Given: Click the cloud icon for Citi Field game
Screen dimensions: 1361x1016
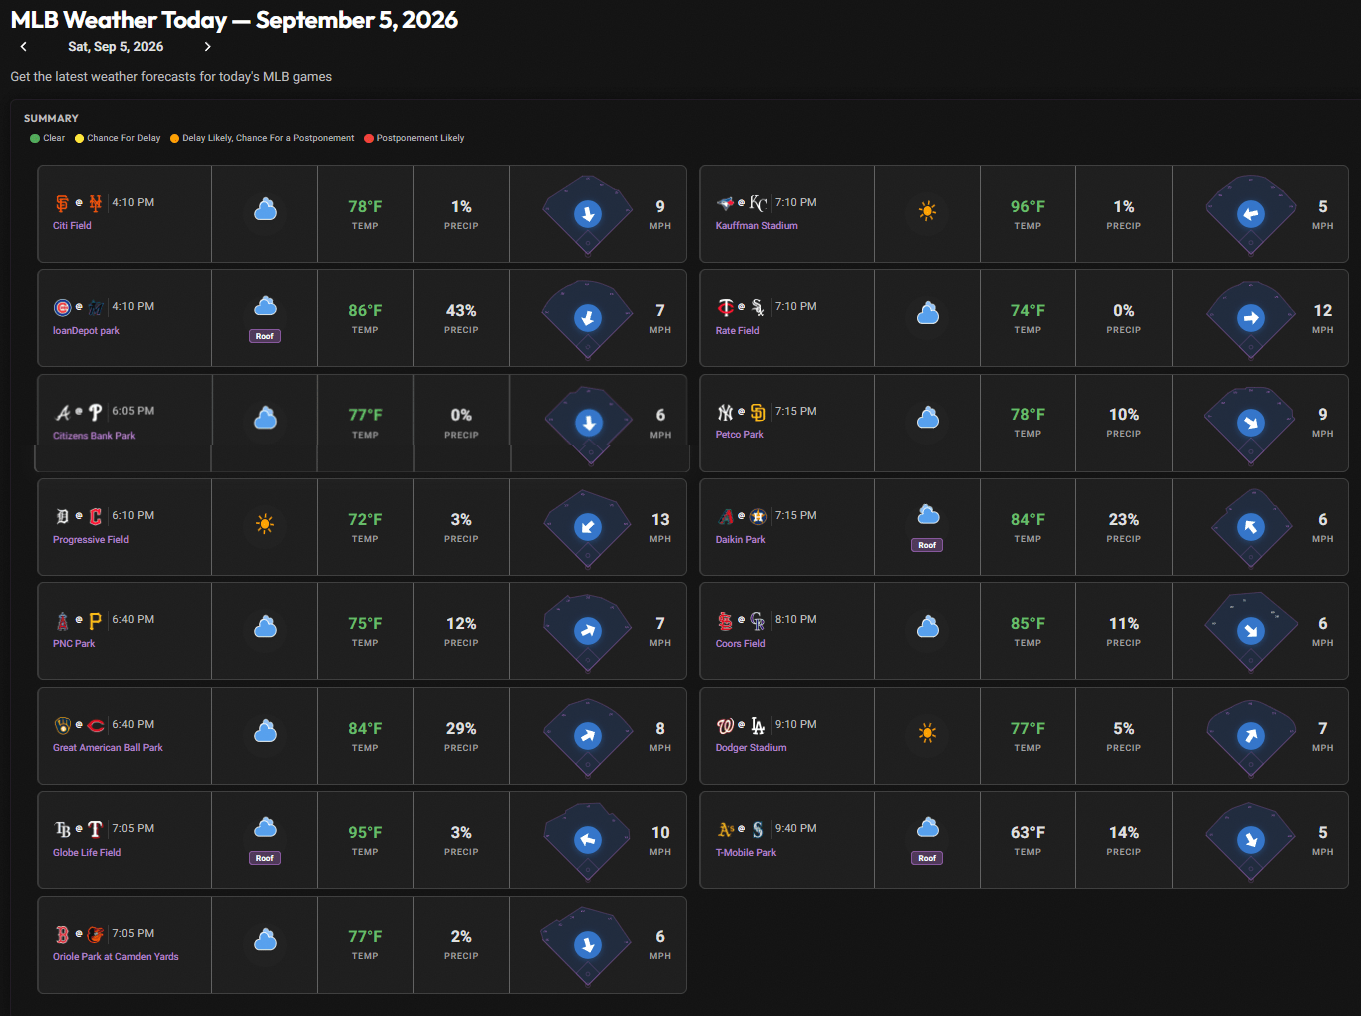Looking at the screenshot, I should (265, 210).
